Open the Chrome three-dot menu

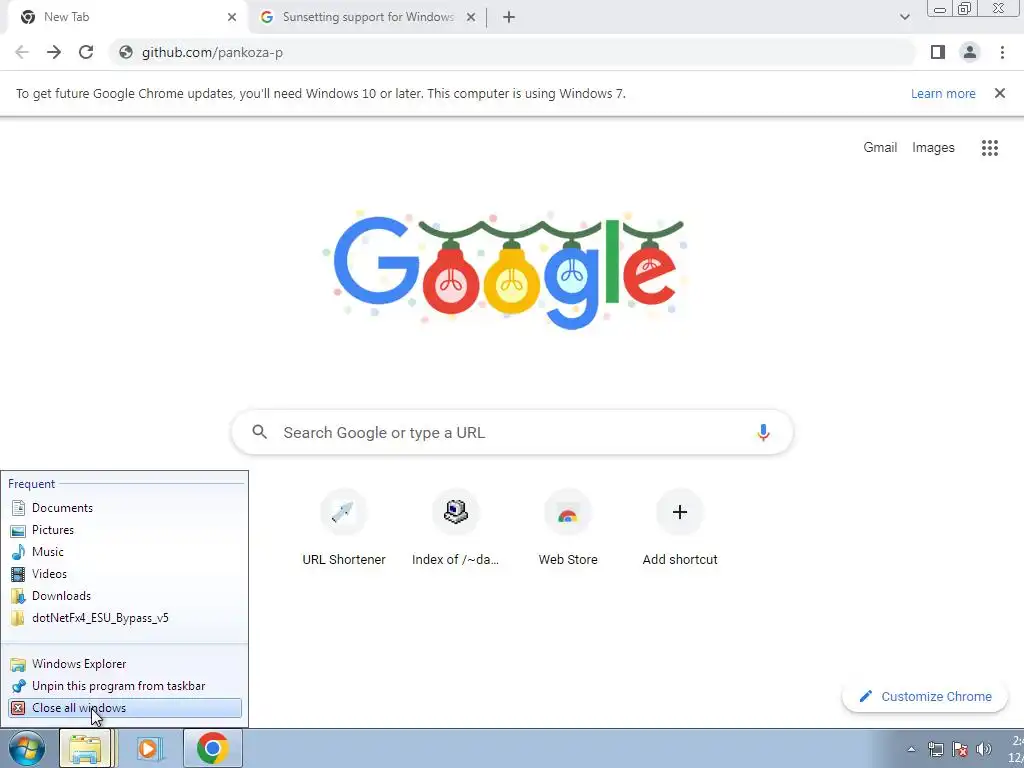coord(1002,52)
